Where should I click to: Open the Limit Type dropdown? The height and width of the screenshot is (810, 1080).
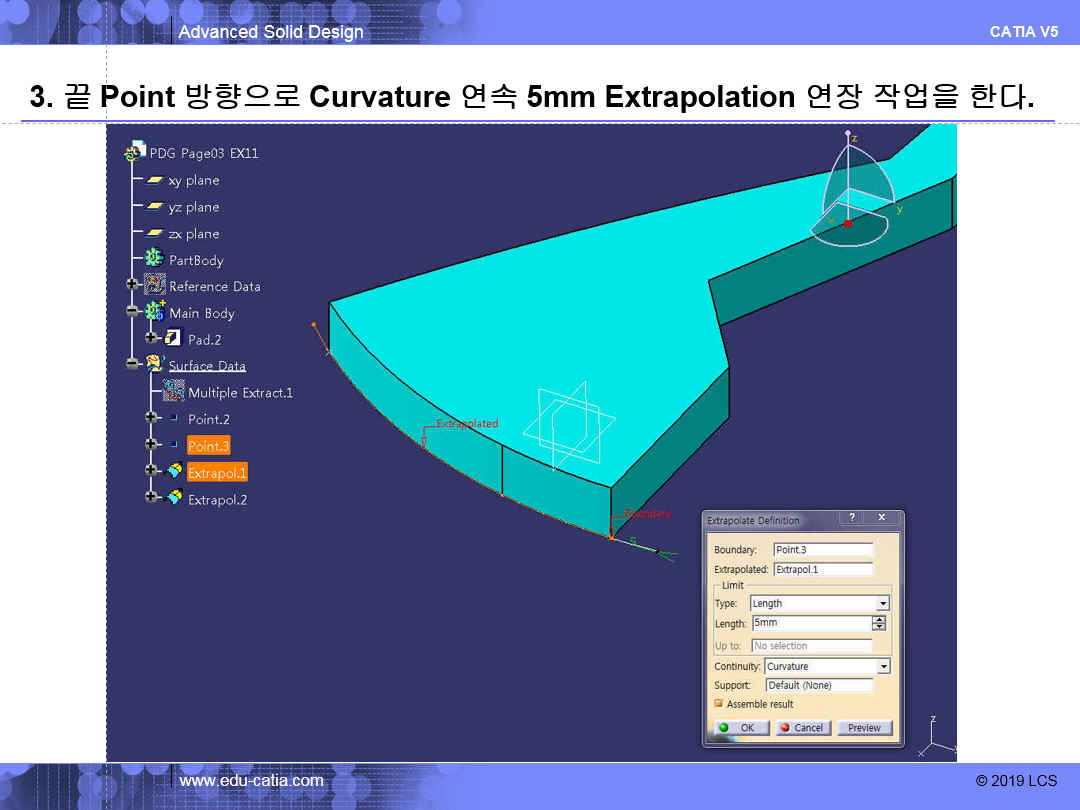[x=882, y=604]
